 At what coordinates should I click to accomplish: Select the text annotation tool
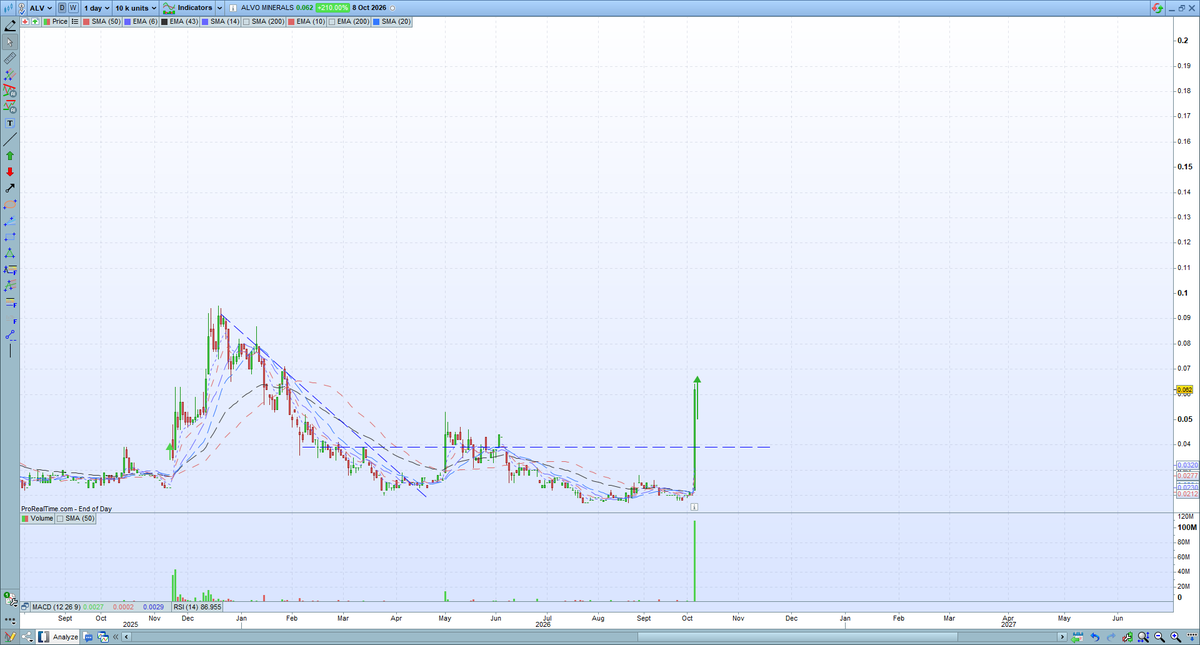pyautogui.click(x=10, y=123)
